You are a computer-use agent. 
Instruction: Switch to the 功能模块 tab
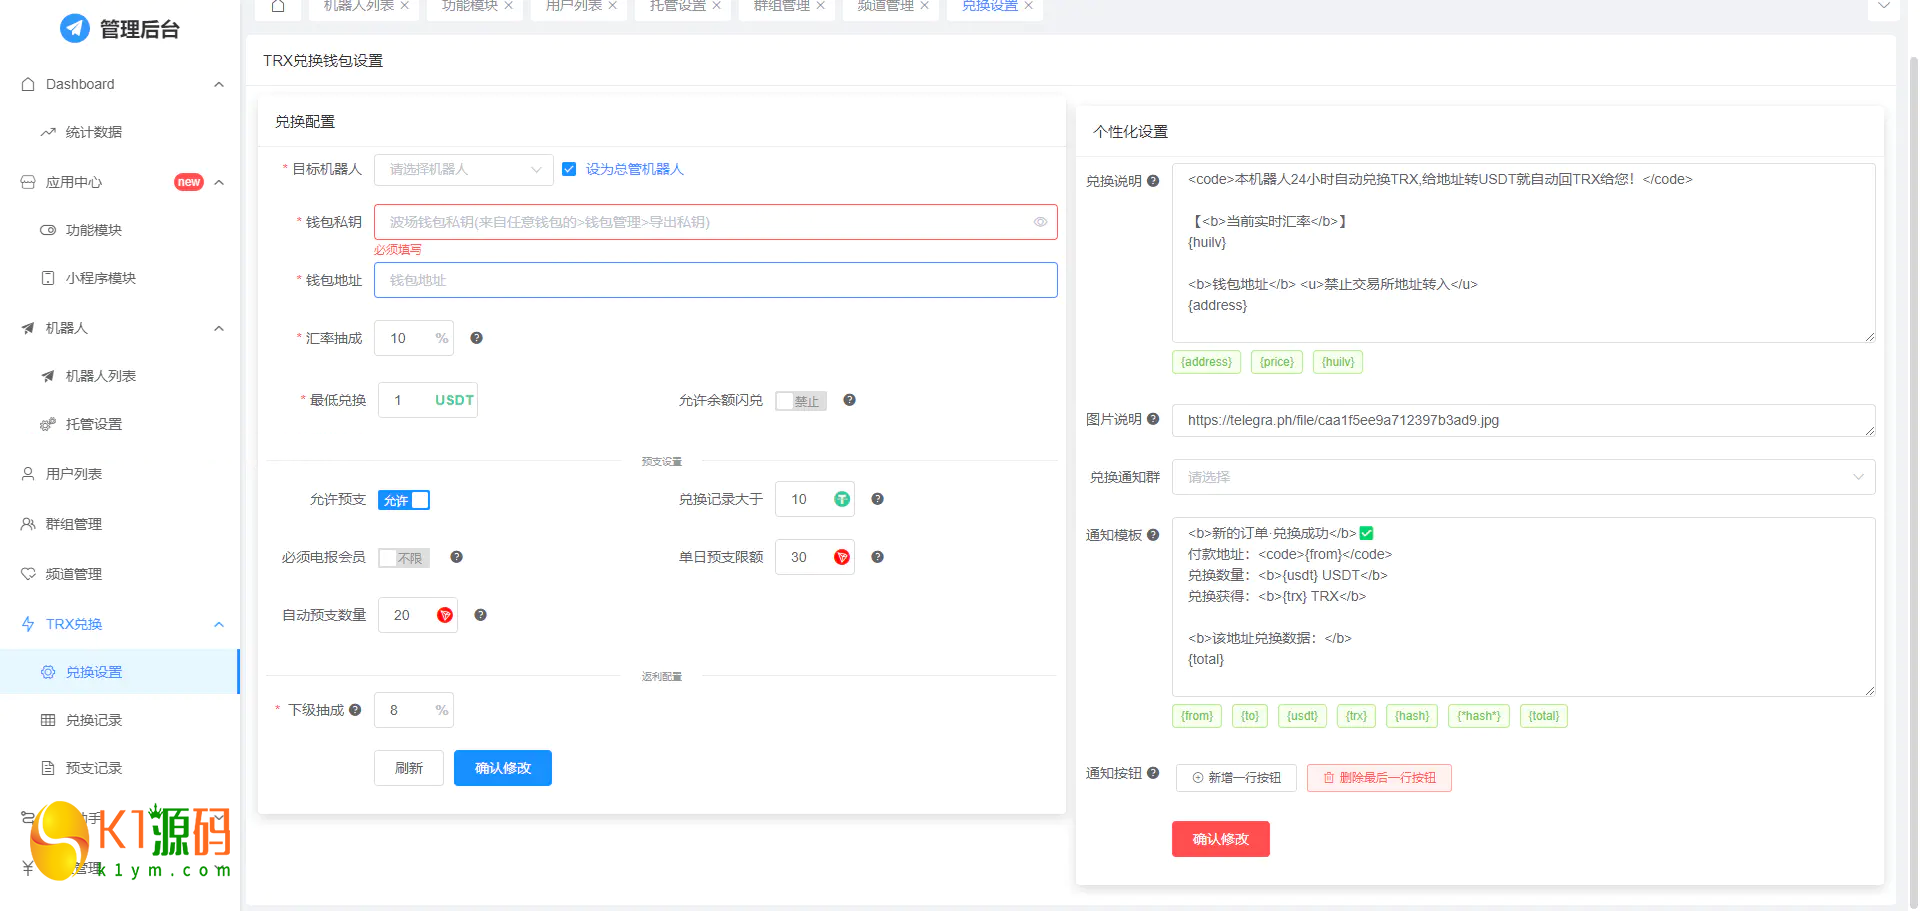click(x=470, y=6)
